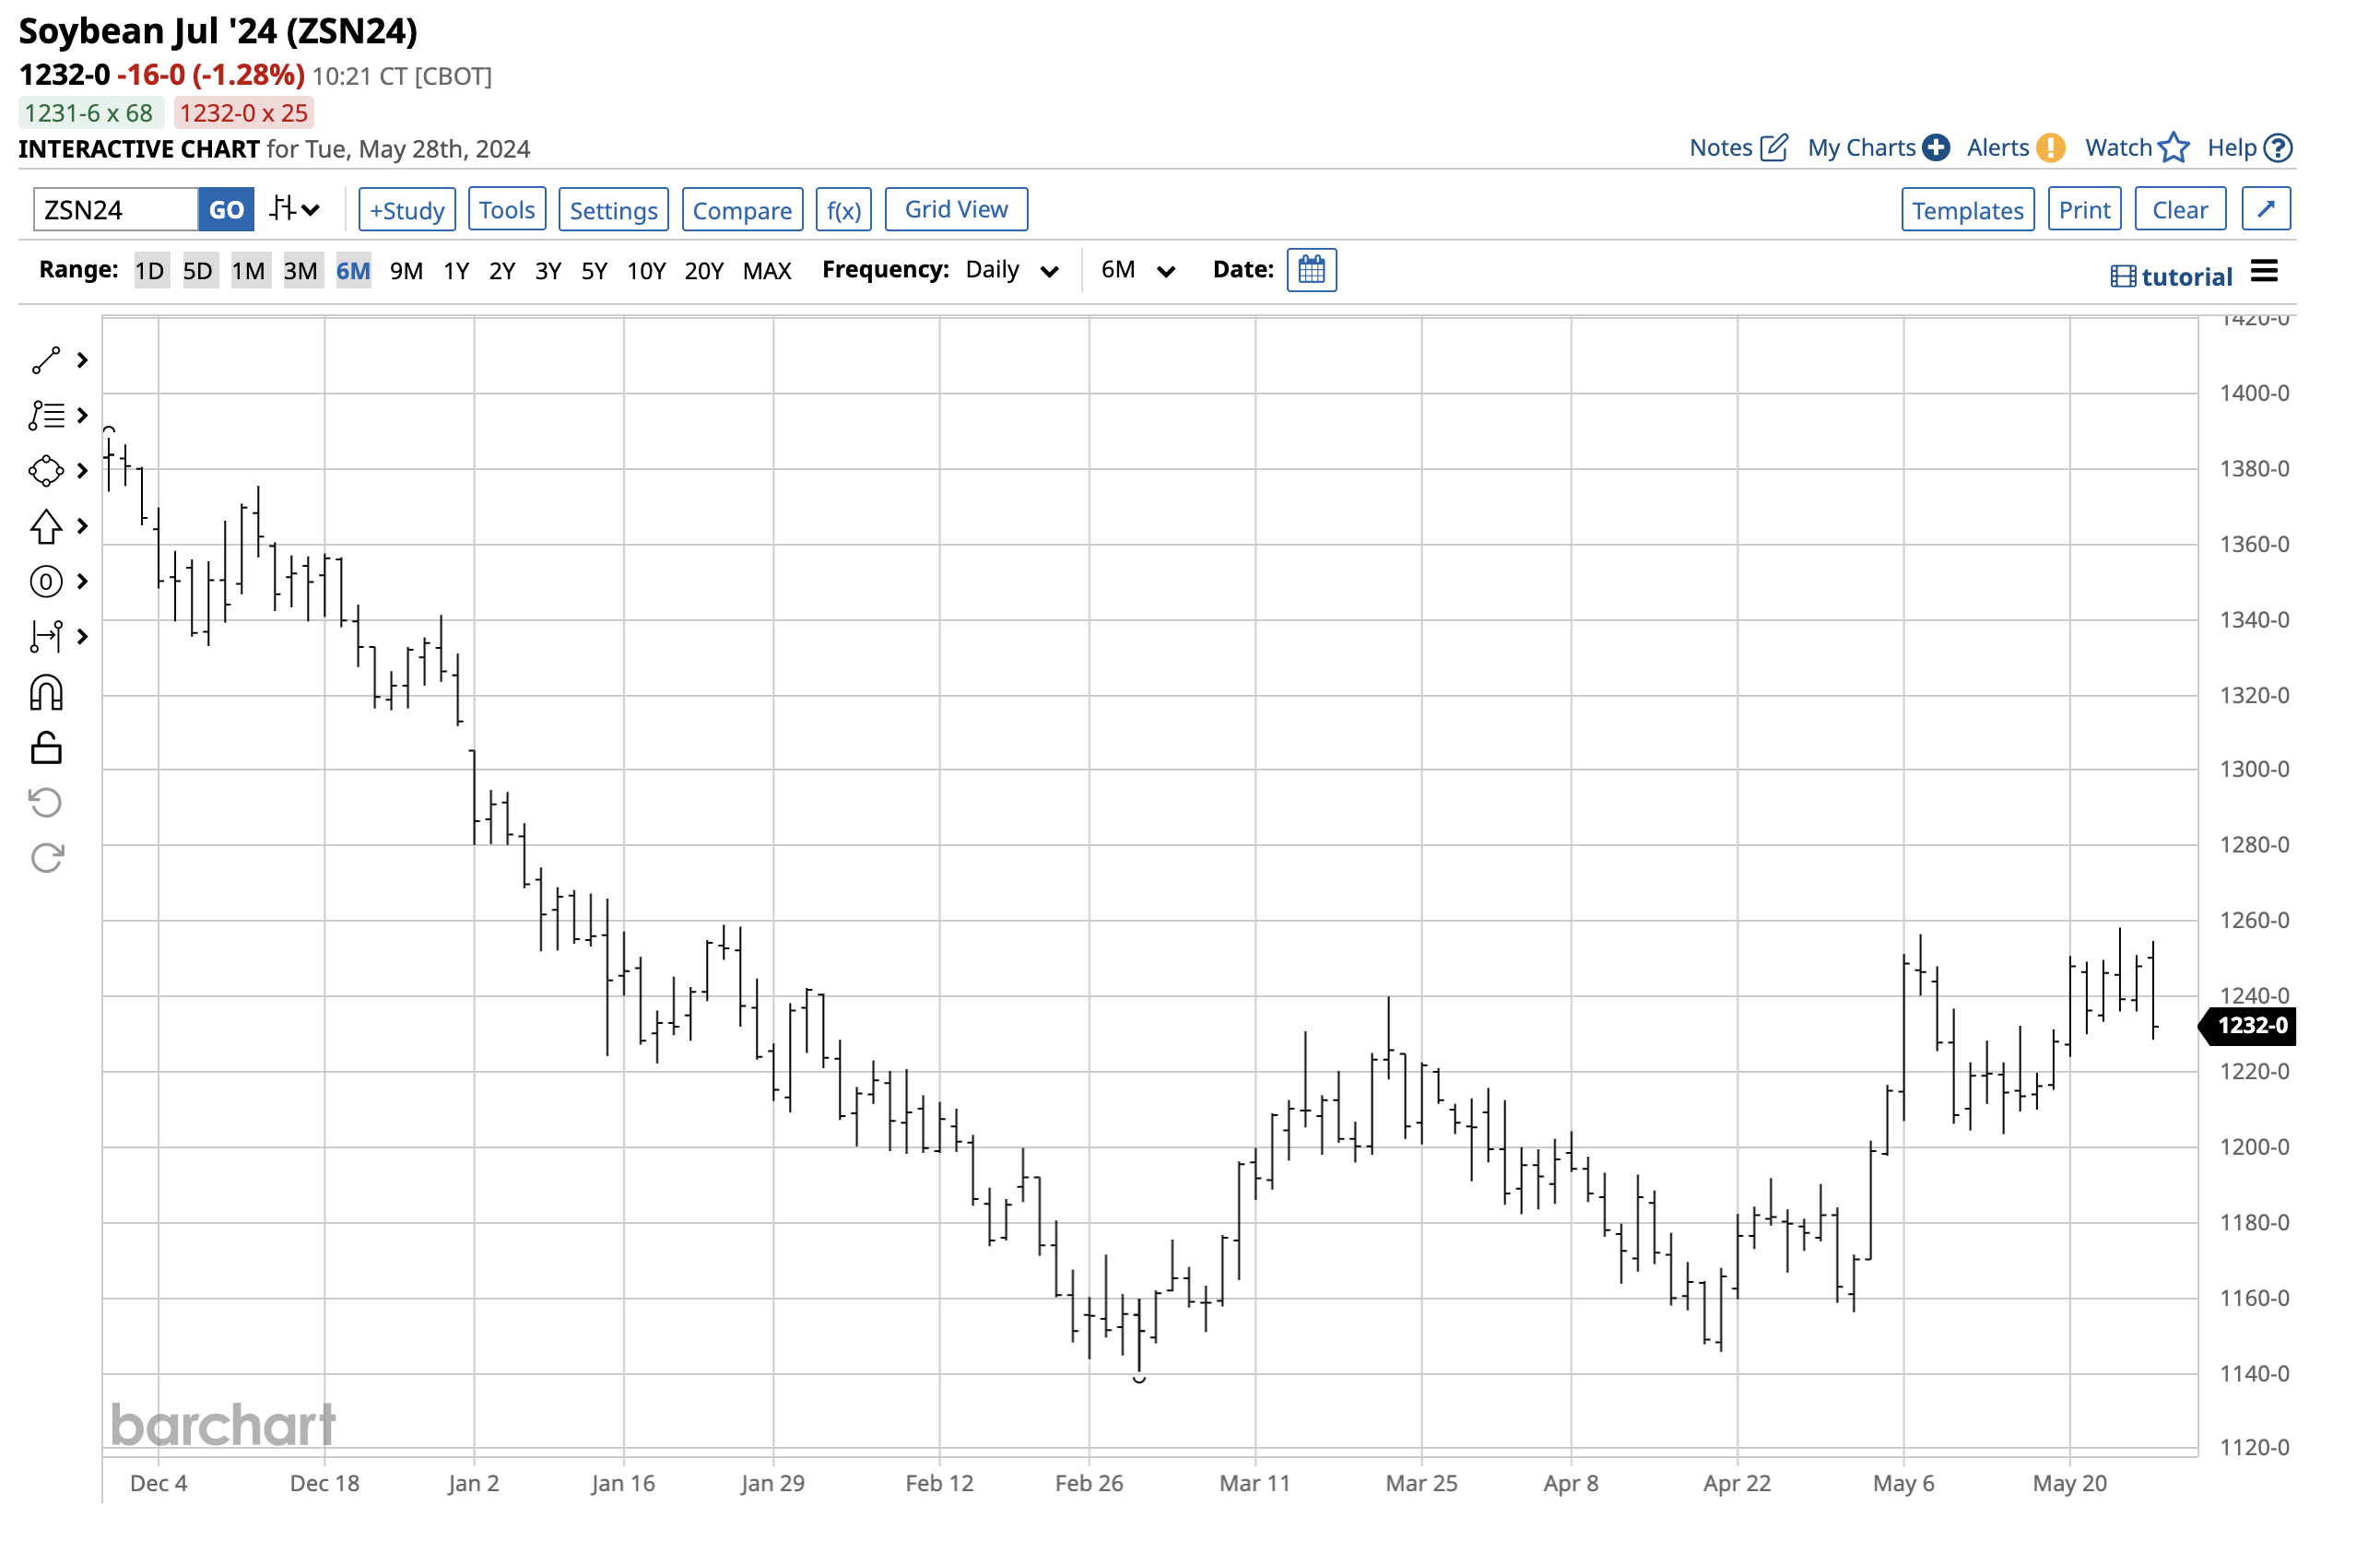
Task: Open the Frequency Daily dropdown
Action: click(x=1010, y=271)
